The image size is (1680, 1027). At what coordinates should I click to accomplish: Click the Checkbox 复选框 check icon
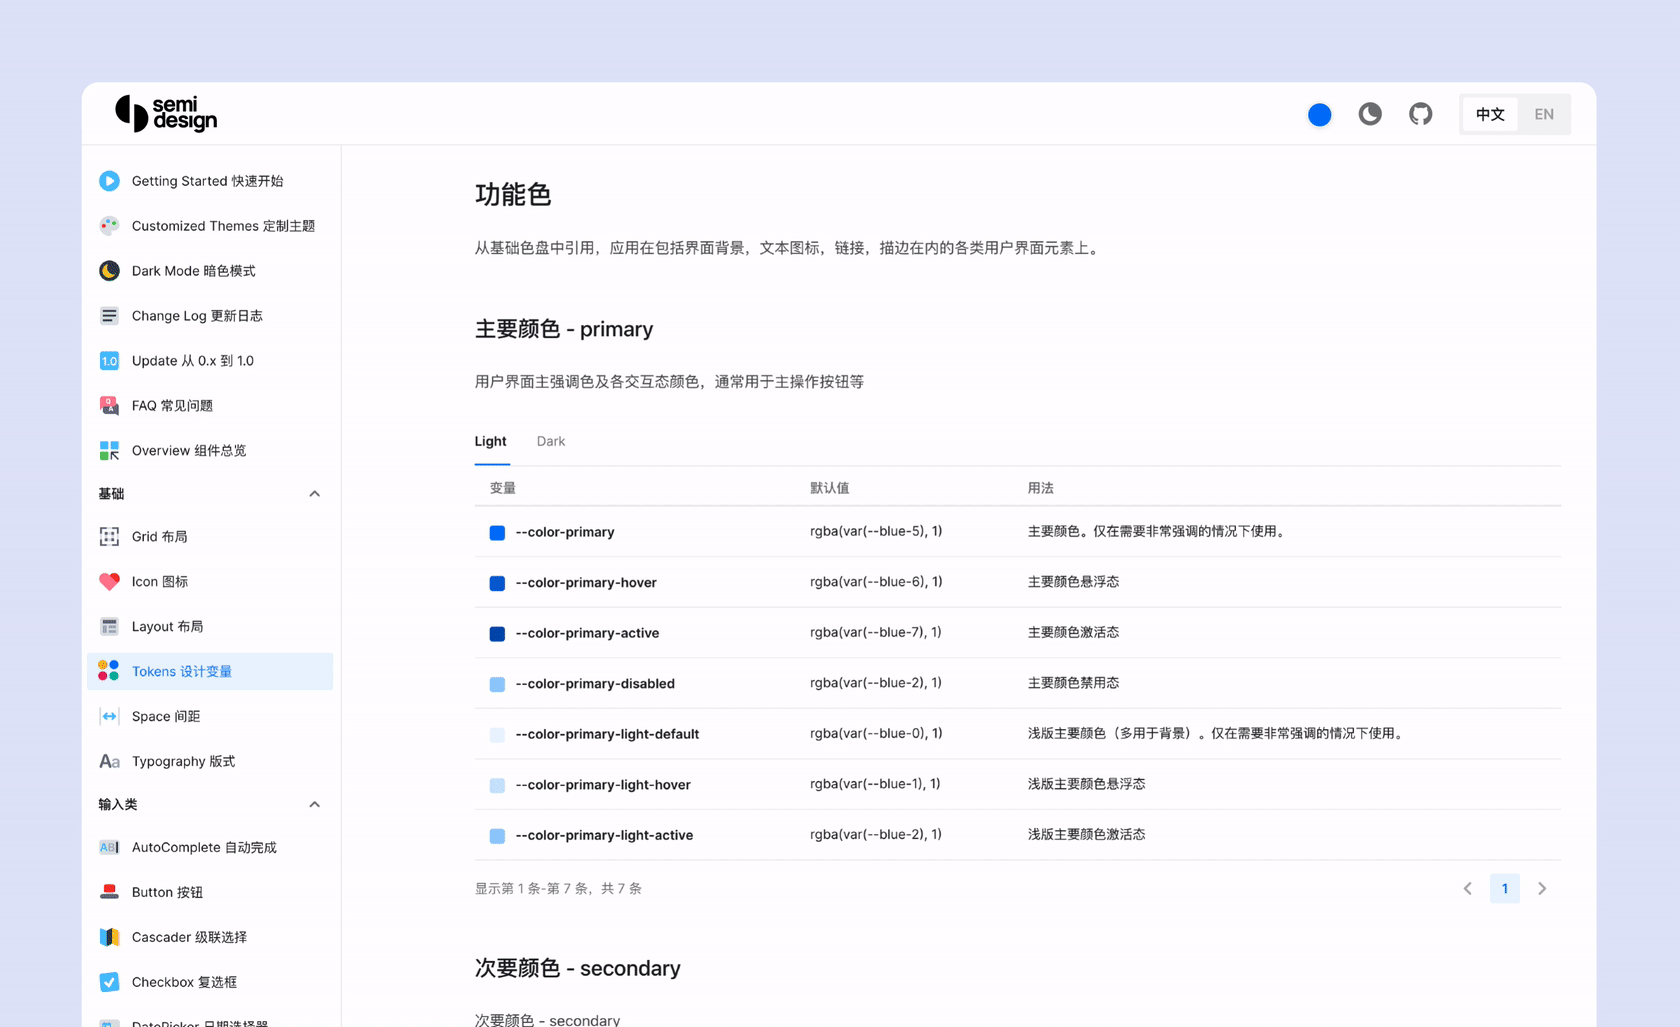[x=109, y=983]
